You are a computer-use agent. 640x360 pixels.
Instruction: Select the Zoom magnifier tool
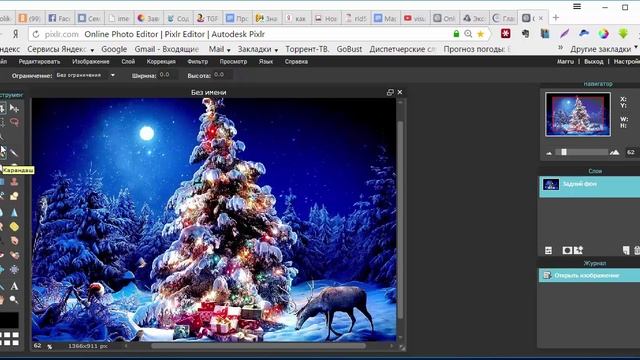click(x=14, y=300)
